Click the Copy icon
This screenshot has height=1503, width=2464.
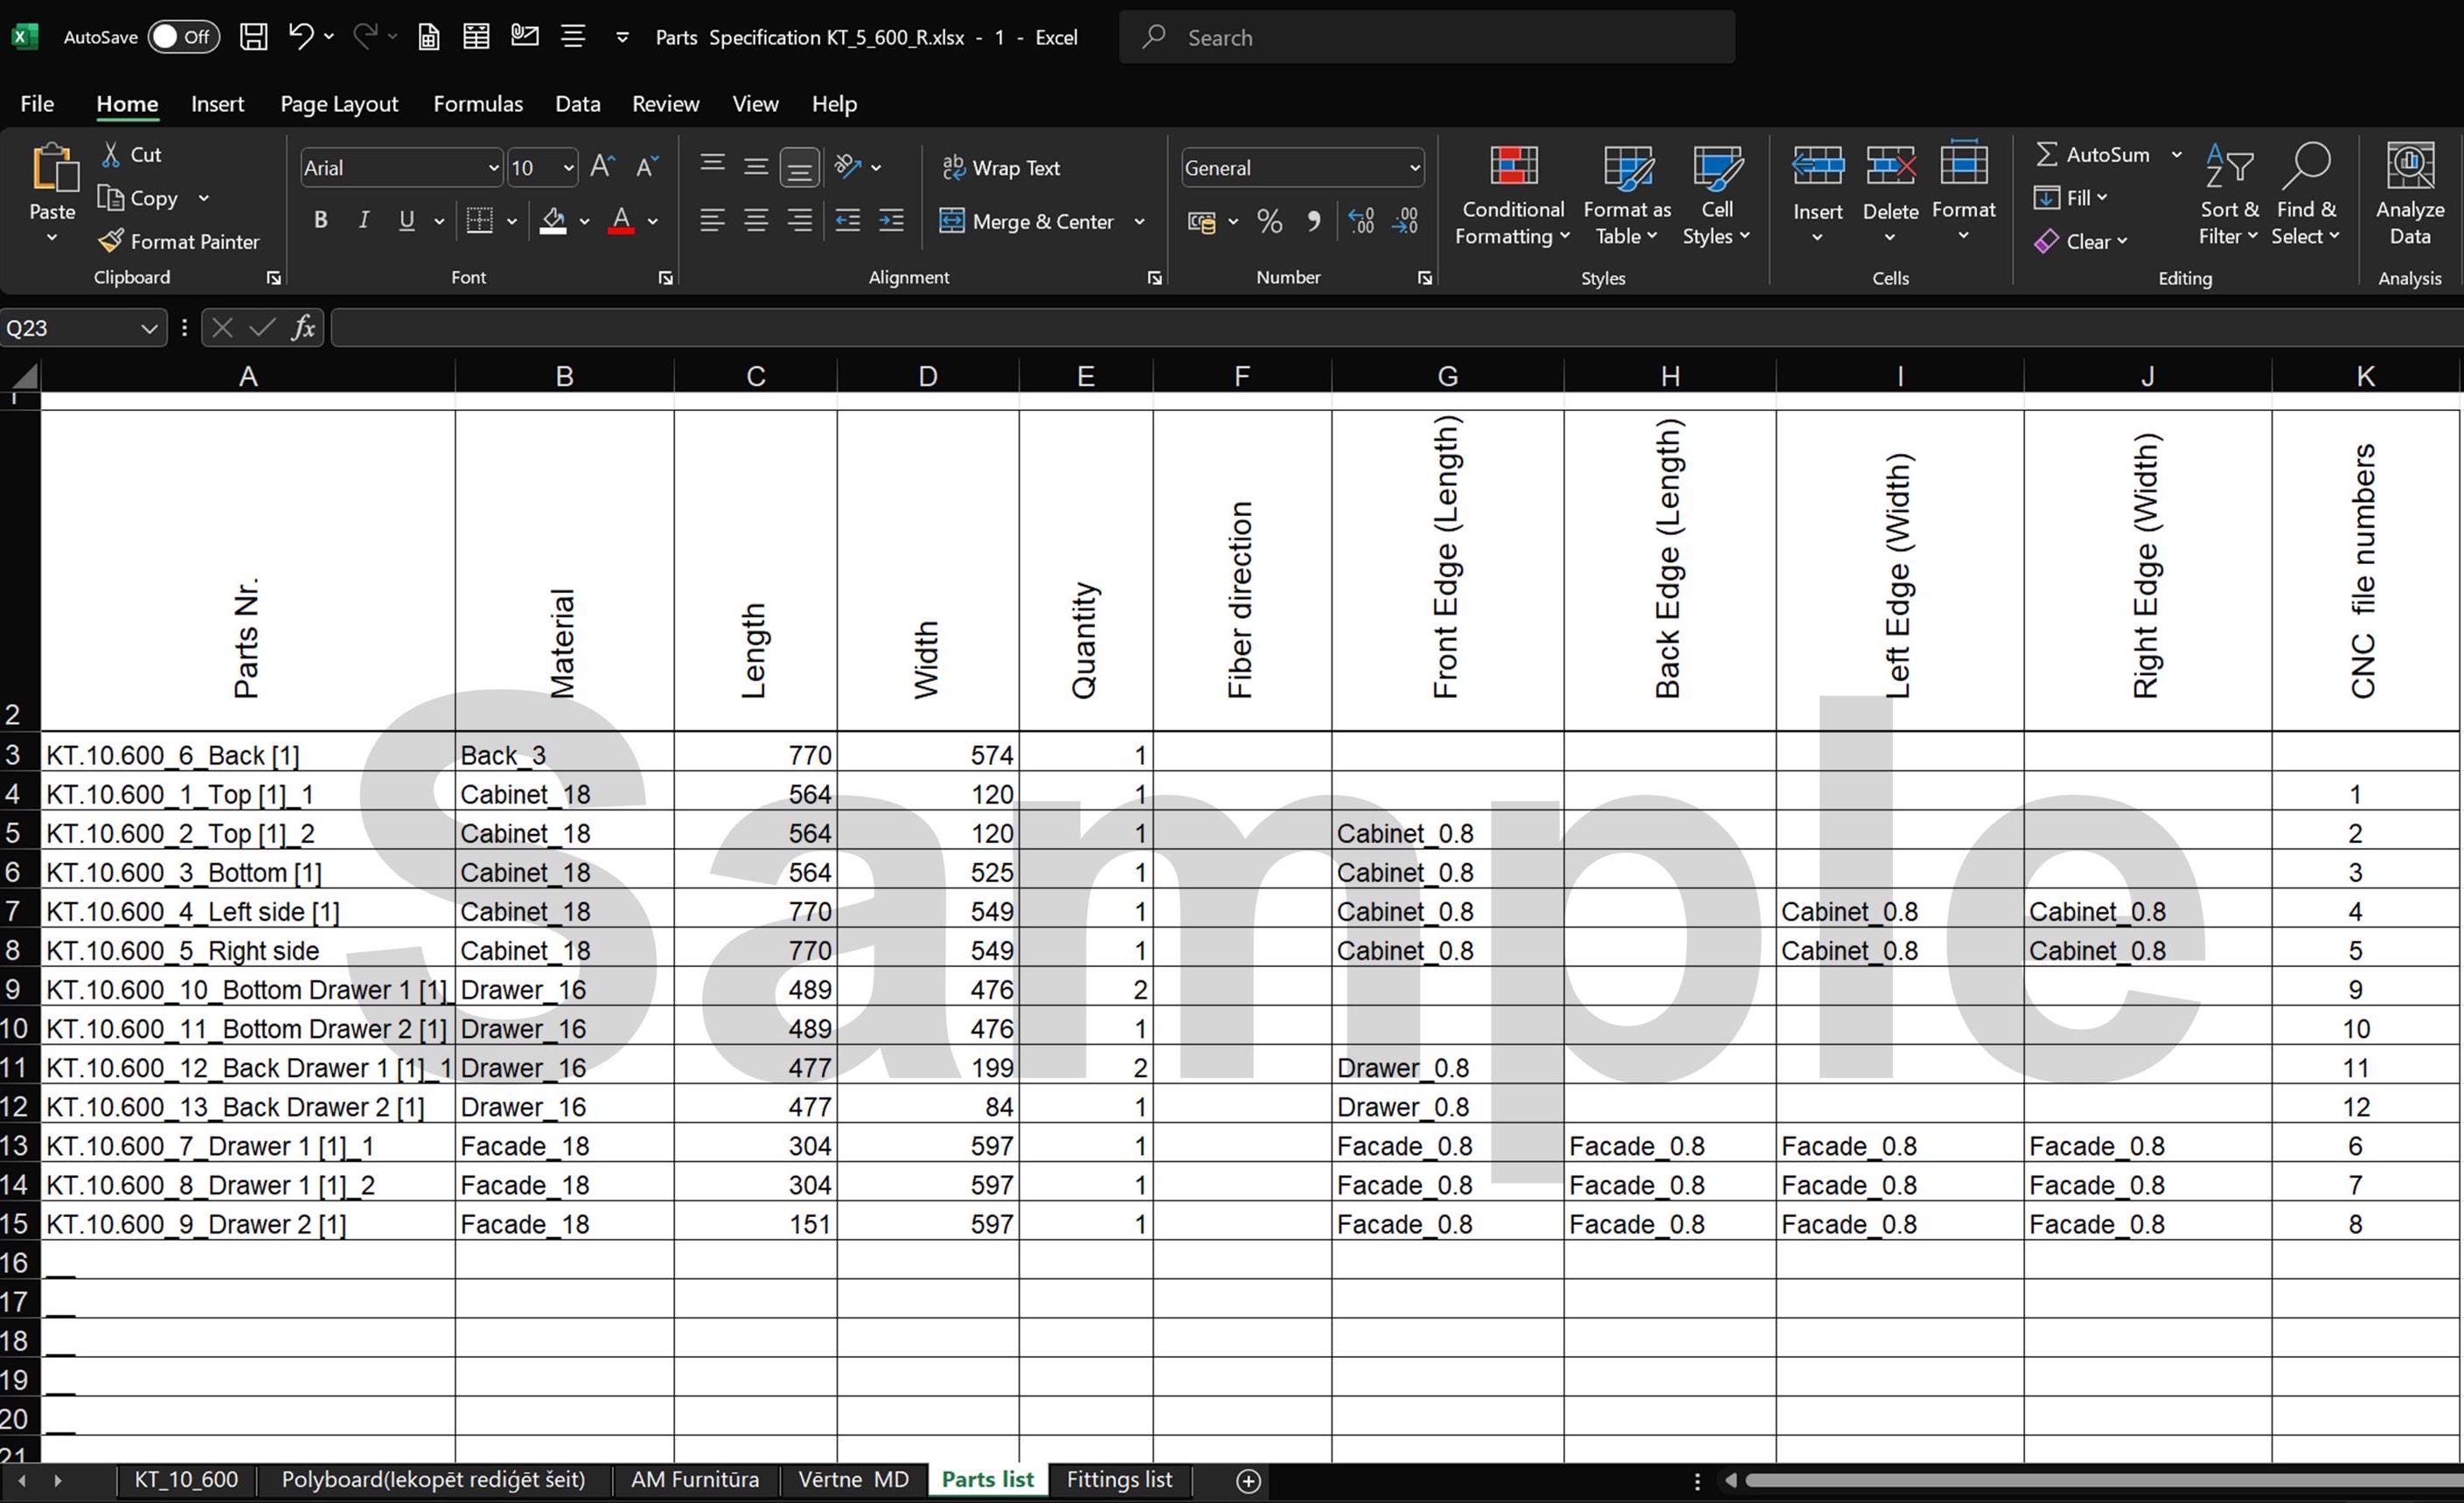[110, 198]
